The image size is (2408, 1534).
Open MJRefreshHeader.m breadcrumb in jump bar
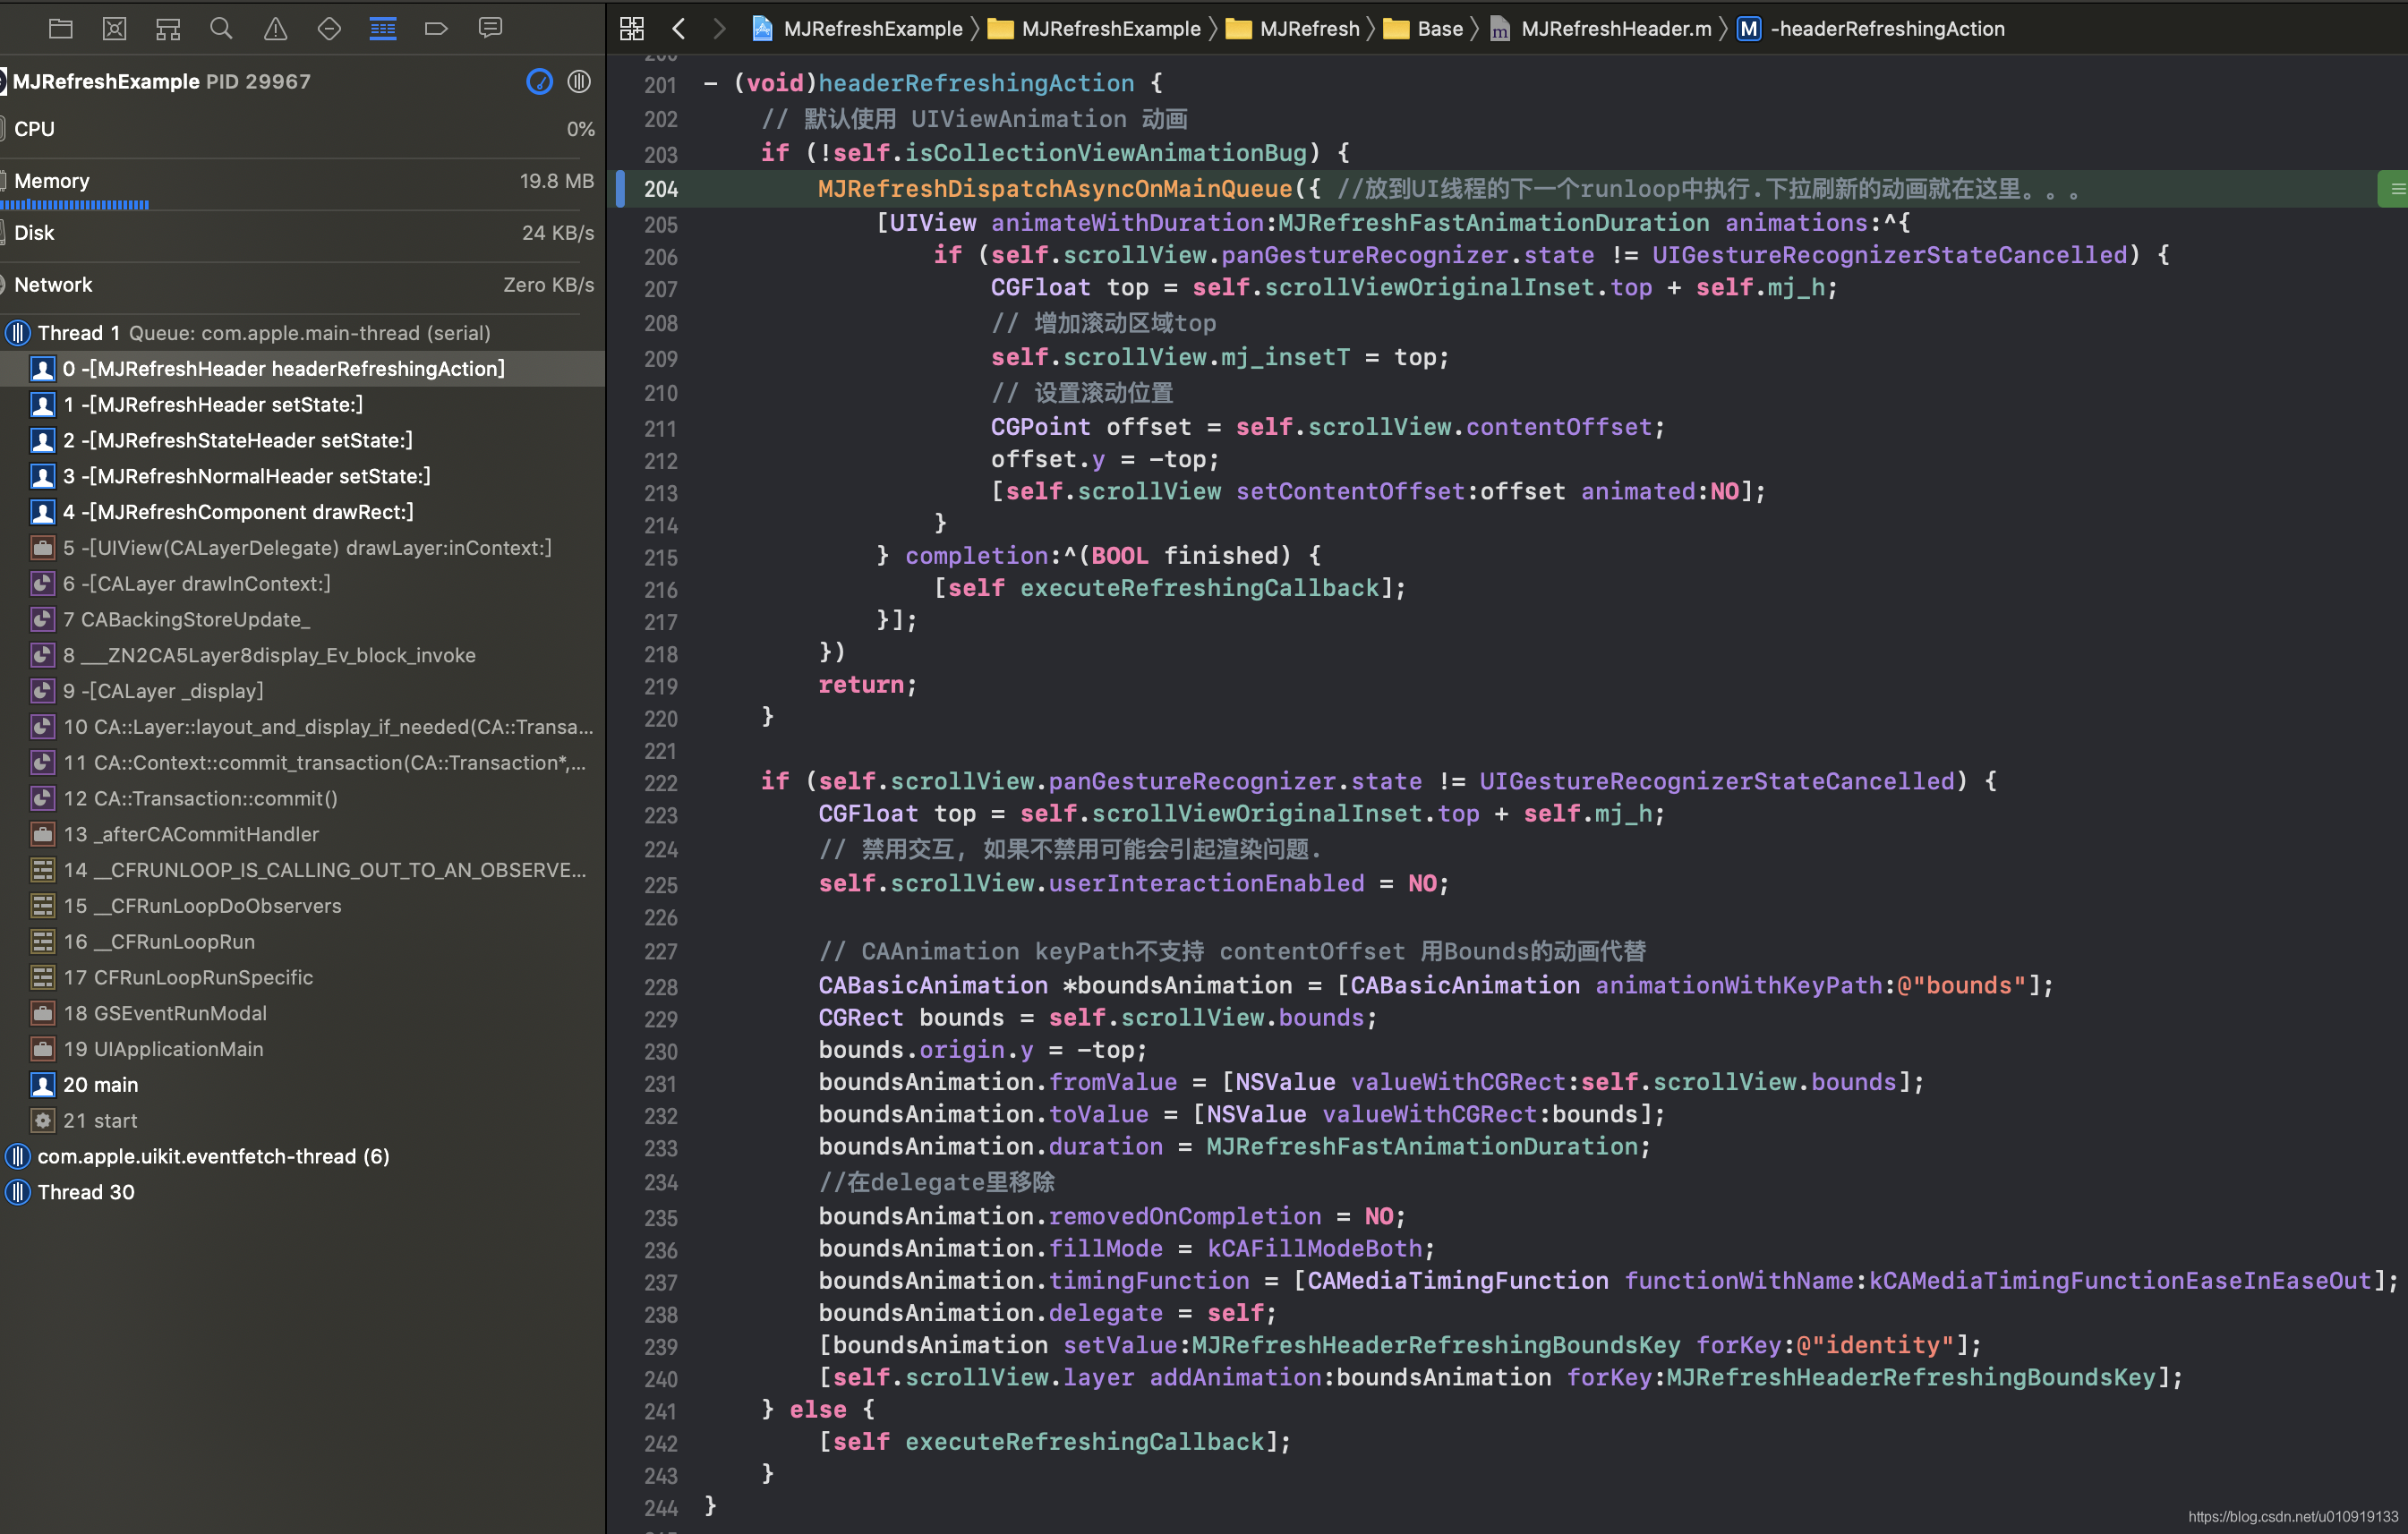click(x=1614, y=28)
